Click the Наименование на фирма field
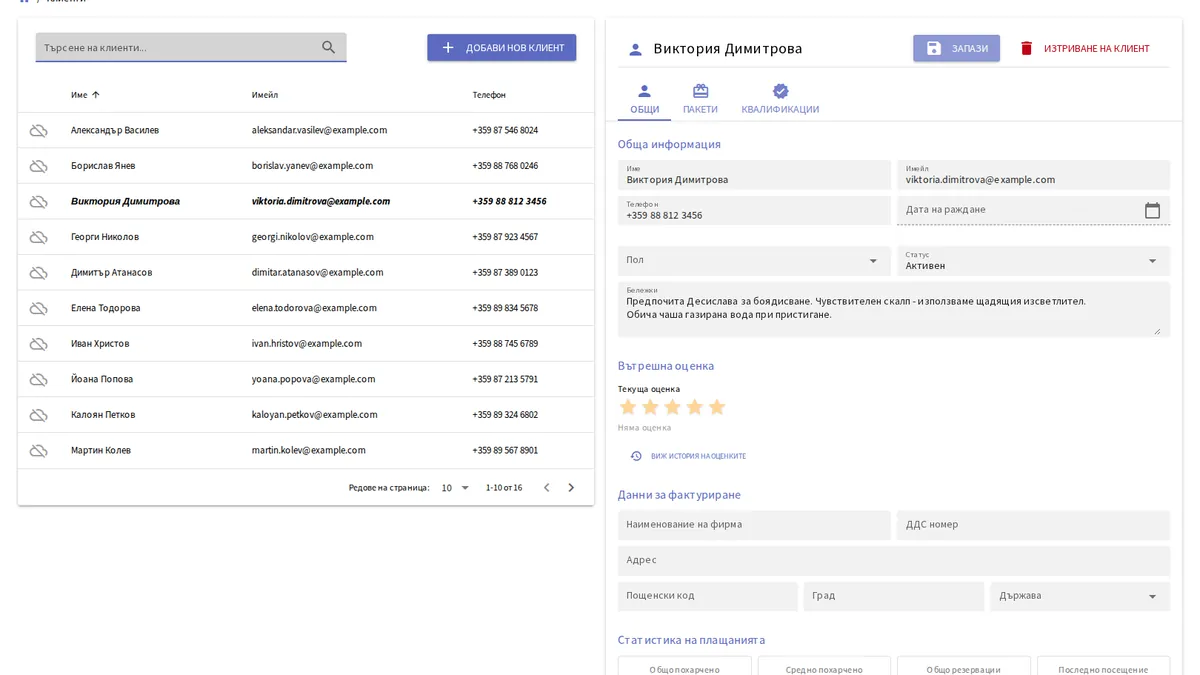1200x675 pixels. pyautogui.click(x=754, y=525)
